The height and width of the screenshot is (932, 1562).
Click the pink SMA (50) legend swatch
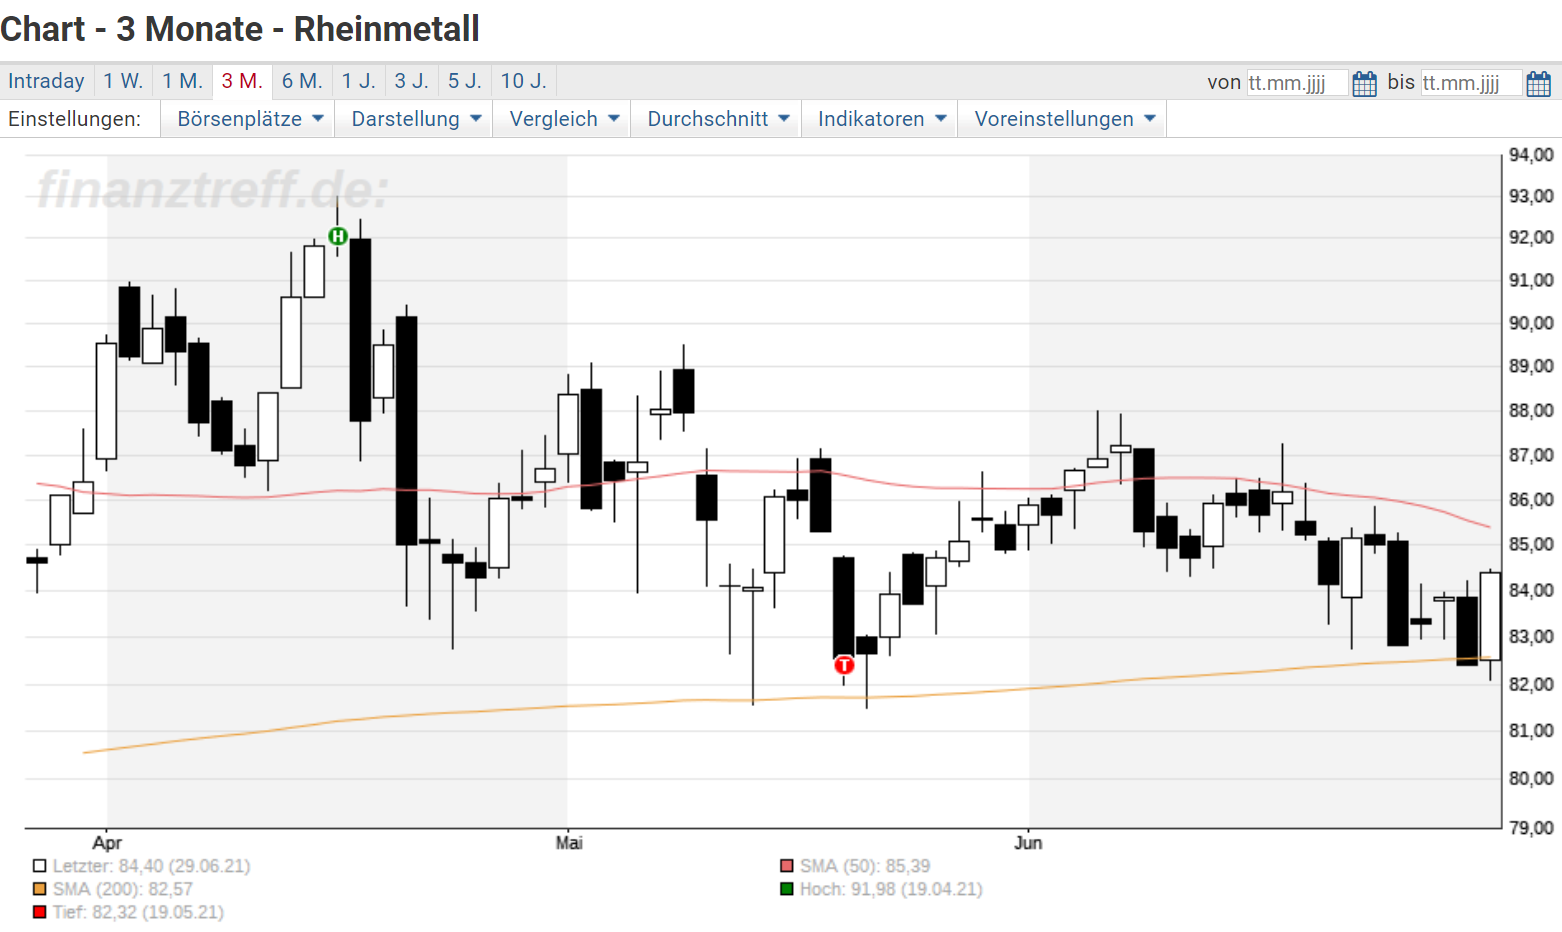pos(787,866)
